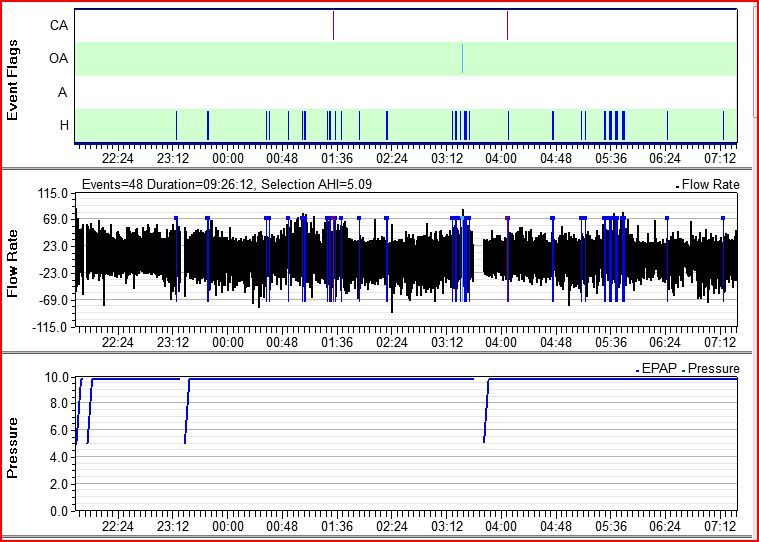Click the first H event flag near 23:12
Viewport: 759px width, 542px height.
tap(176, 125)
